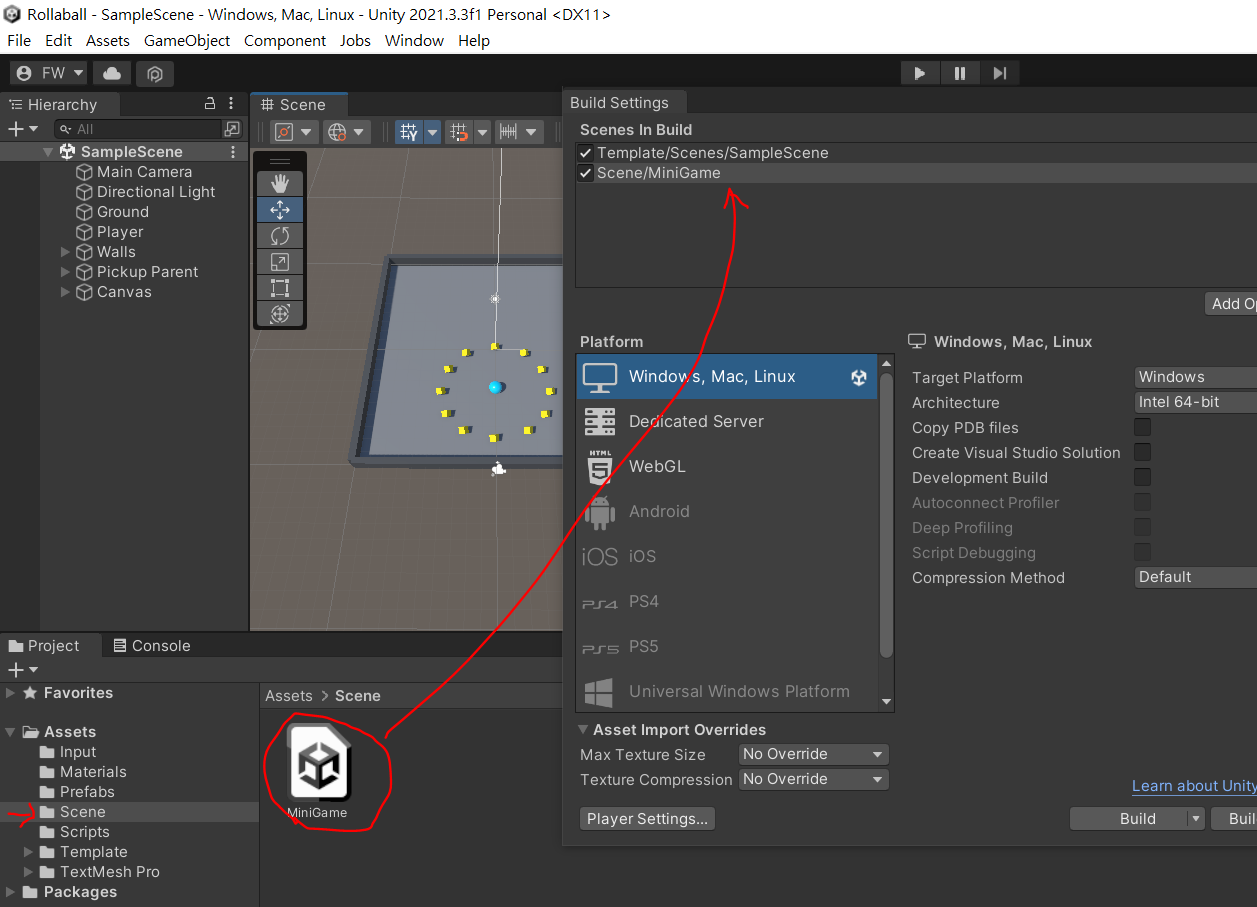Switch to the Console tab
This screenshot has height=907, width=1257.
tap(152, 646)
